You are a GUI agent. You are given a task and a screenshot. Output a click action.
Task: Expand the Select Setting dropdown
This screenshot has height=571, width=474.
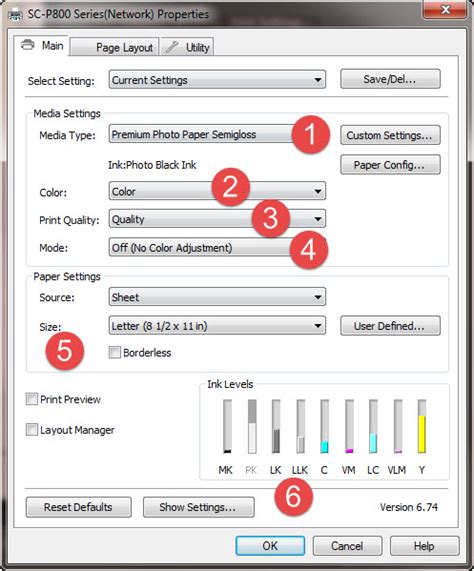coord(217,80)
